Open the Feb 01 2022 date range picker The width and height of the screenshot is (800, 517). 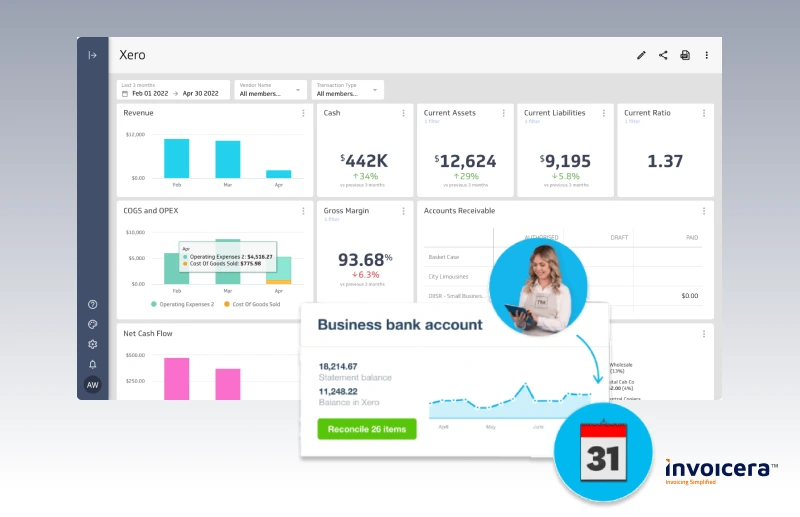click(173, 89)
